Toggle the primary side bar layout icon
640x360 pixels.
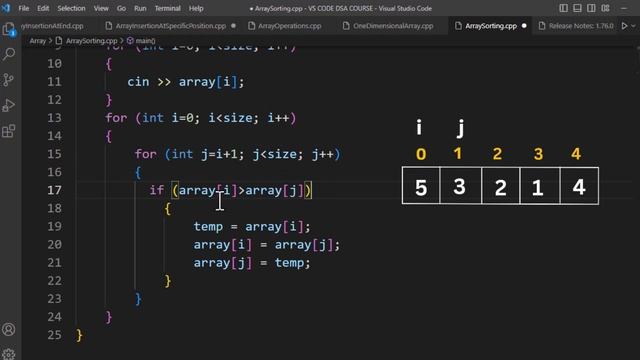[x=563, y=8]
